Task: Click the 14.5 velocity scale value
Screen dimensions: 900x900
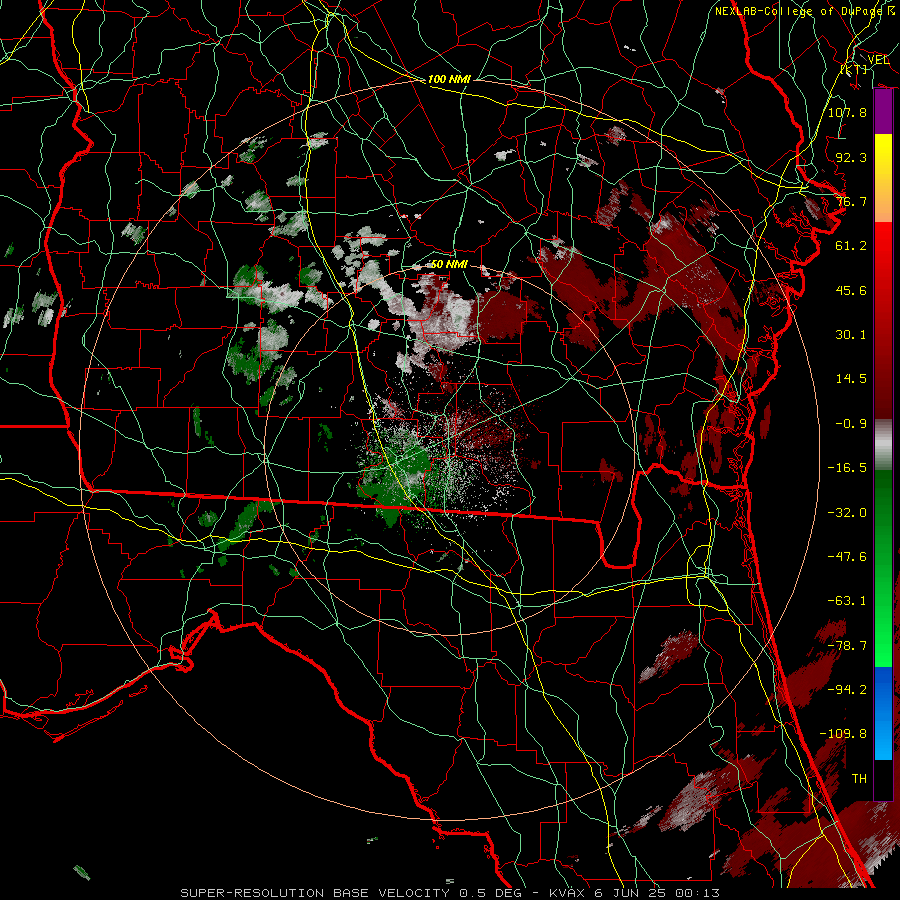Action: (x=851, y=379)
